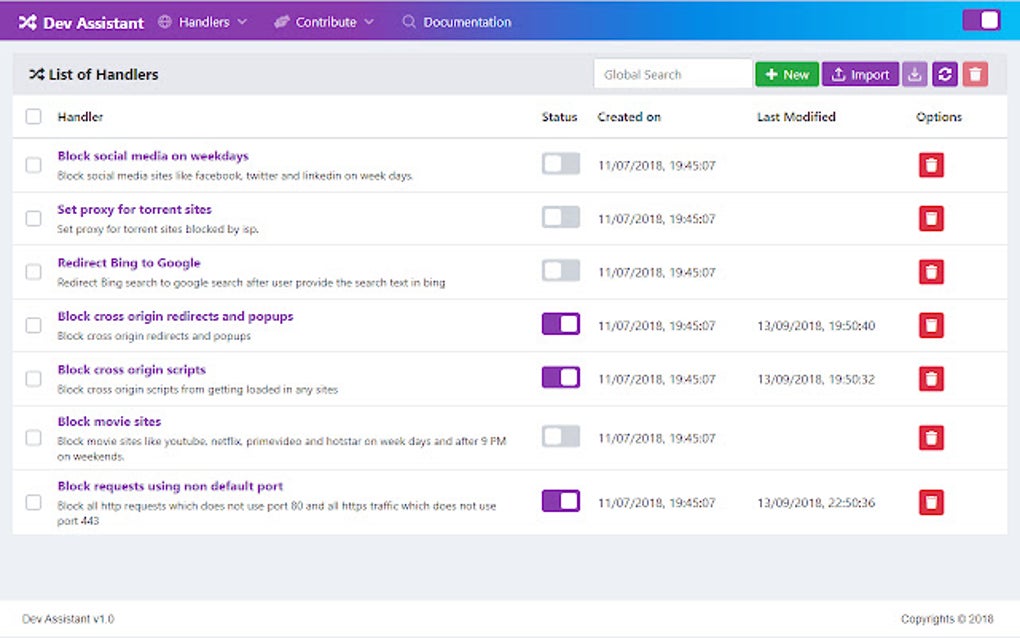Screen dimensions: 1020x638
Task: Click the Options column header
Action: tap(939, 116)
